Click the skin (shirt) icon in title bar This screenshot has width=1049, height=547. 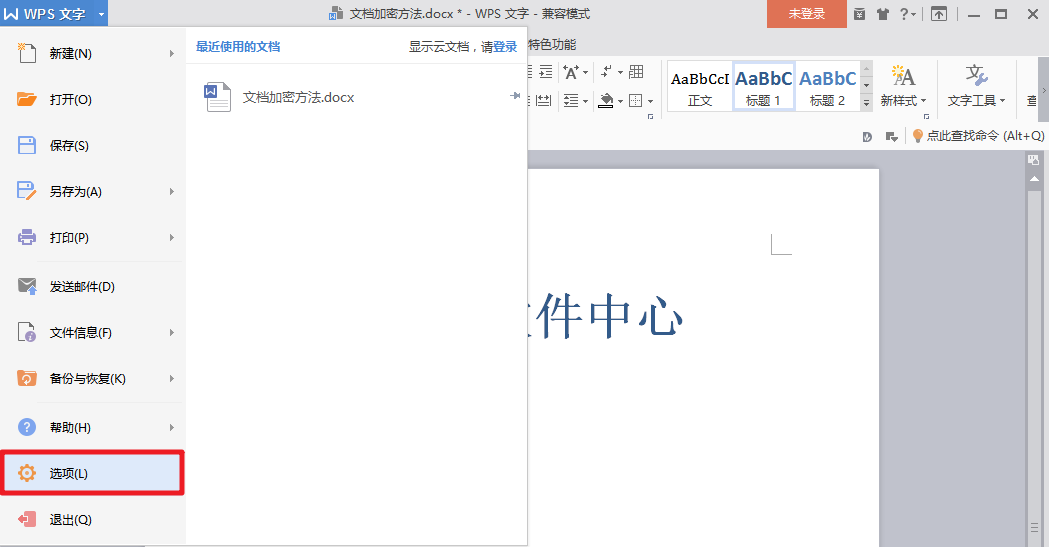click(x=882, y=14)
